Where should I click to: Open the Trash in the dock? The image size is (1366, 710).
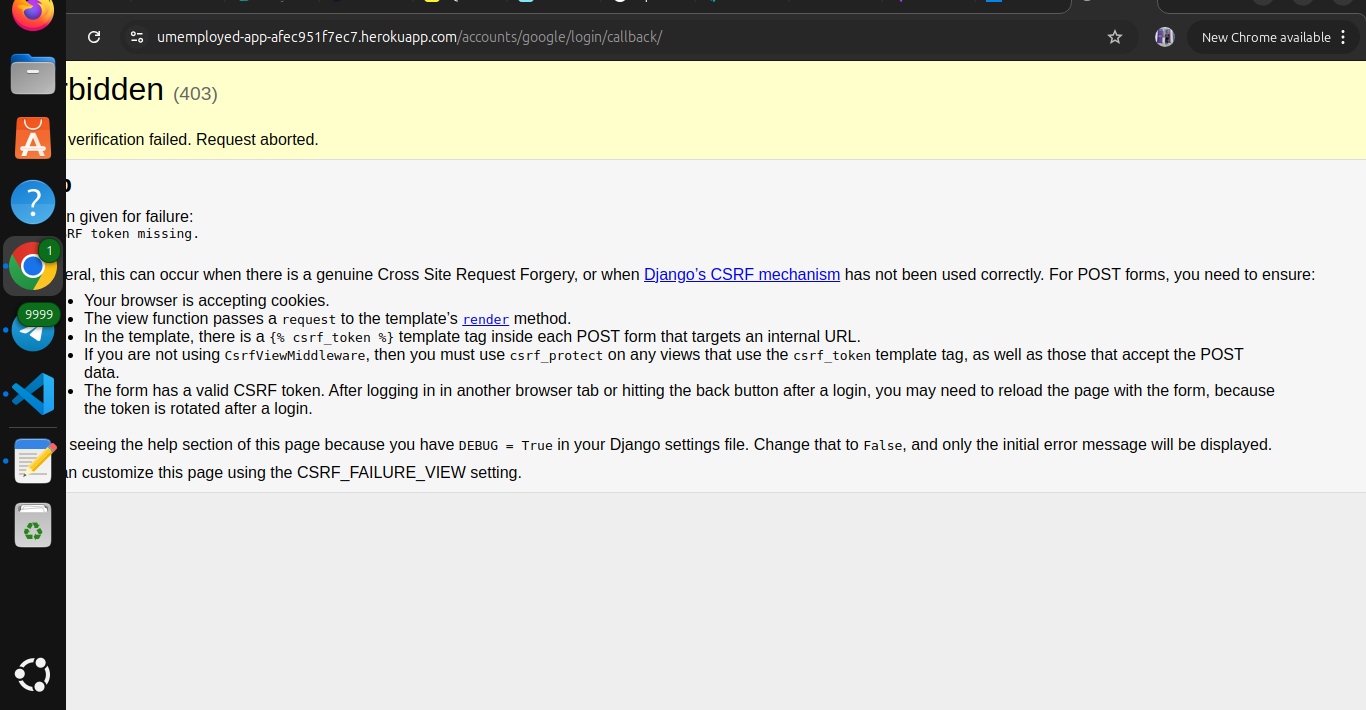tap(33, 525)
